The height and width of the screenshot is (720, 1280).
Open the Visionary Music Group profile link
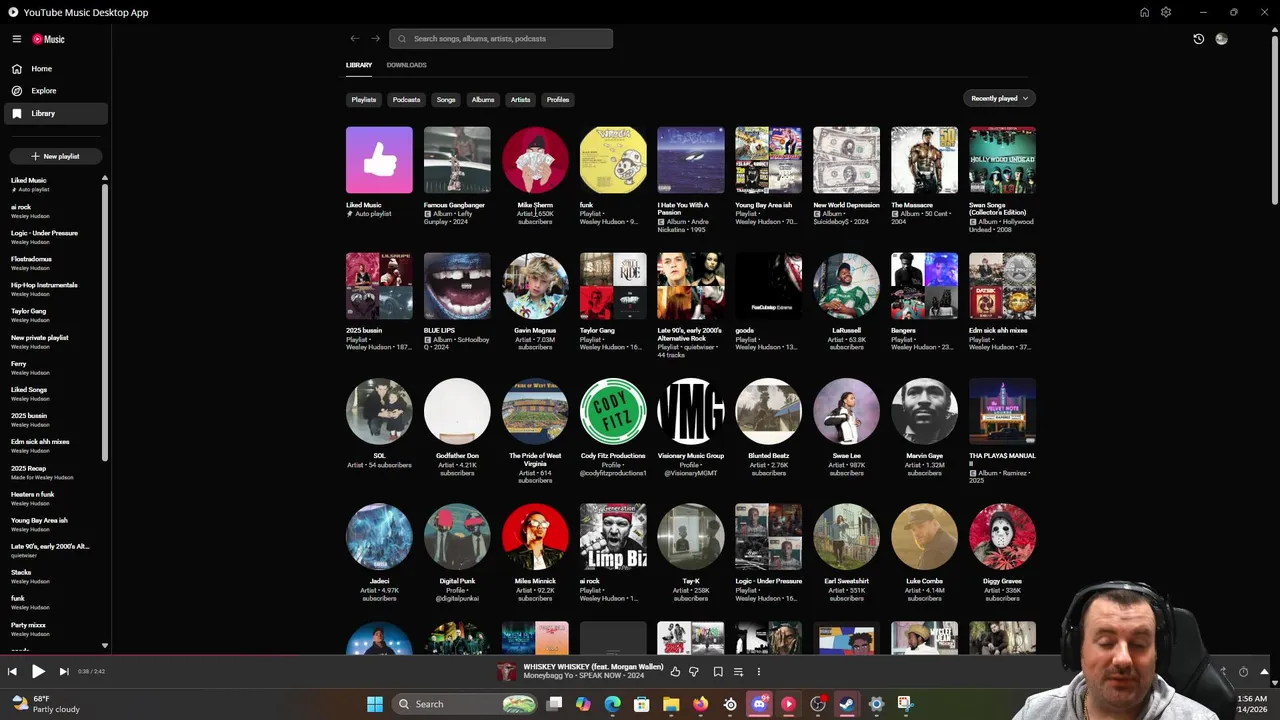(x=691, y=456)
